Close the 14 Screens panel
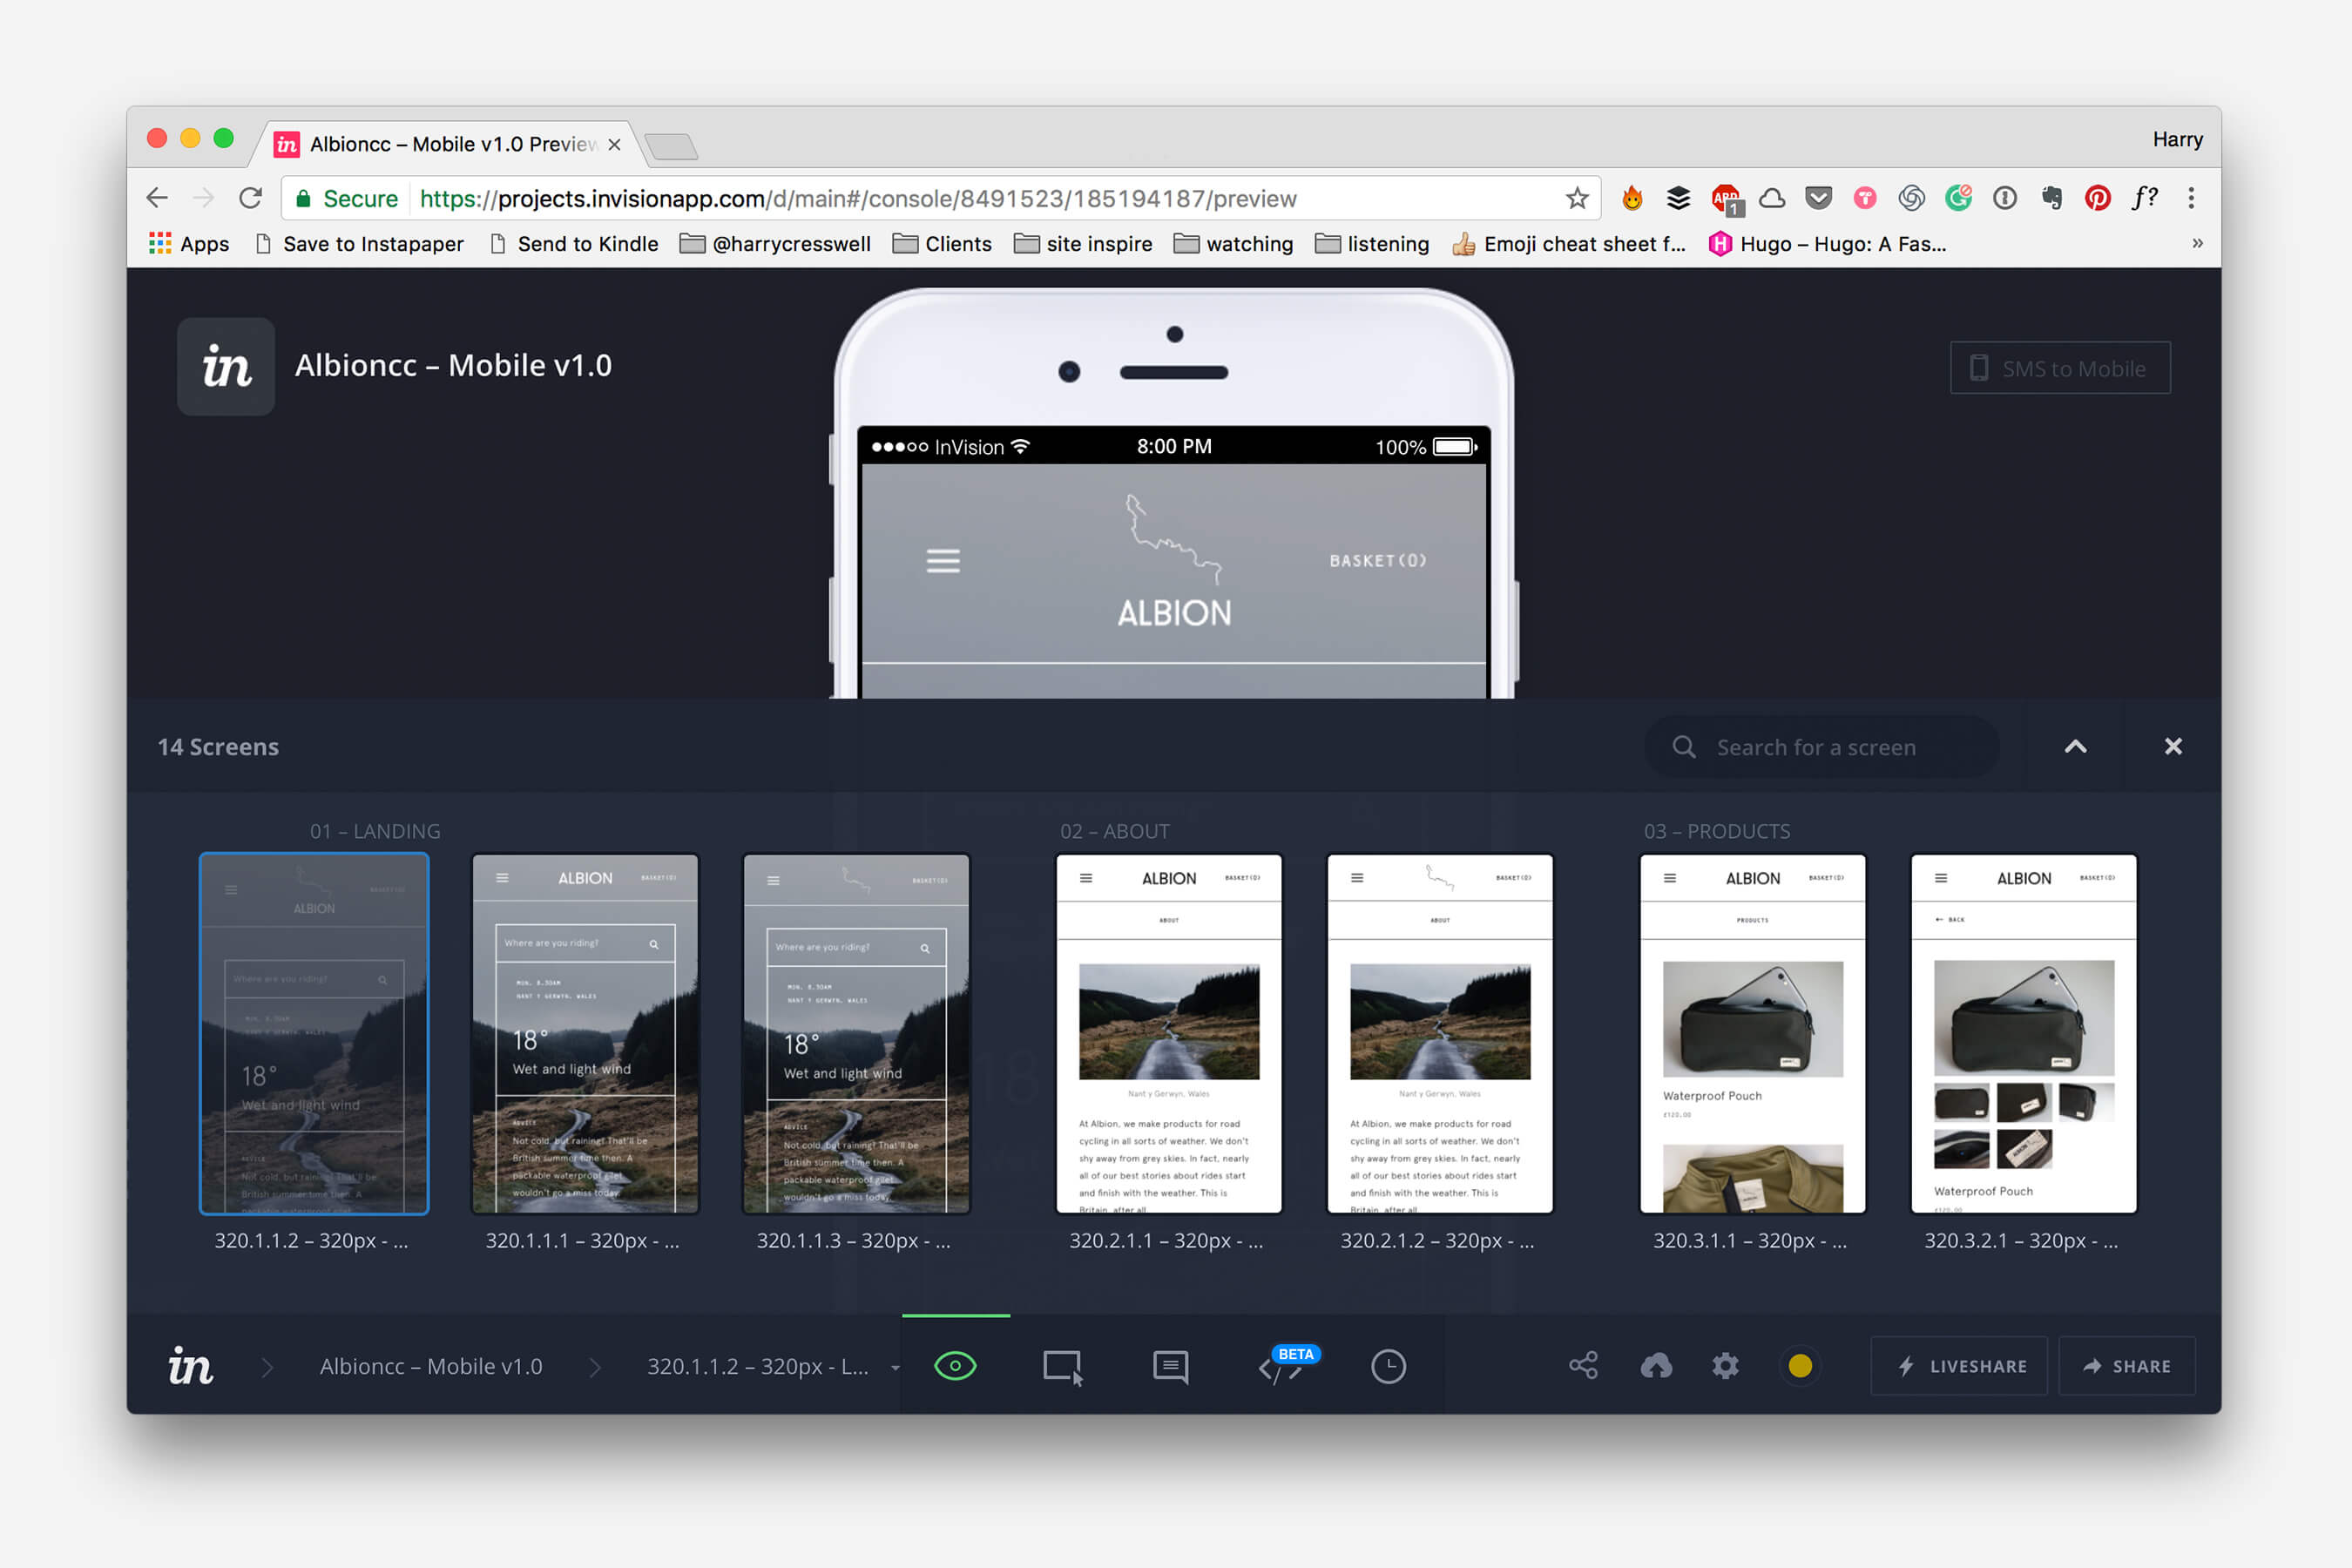Viewport: 2352px width, 1568px height. pyautogui.click(x=2173, y=747)
